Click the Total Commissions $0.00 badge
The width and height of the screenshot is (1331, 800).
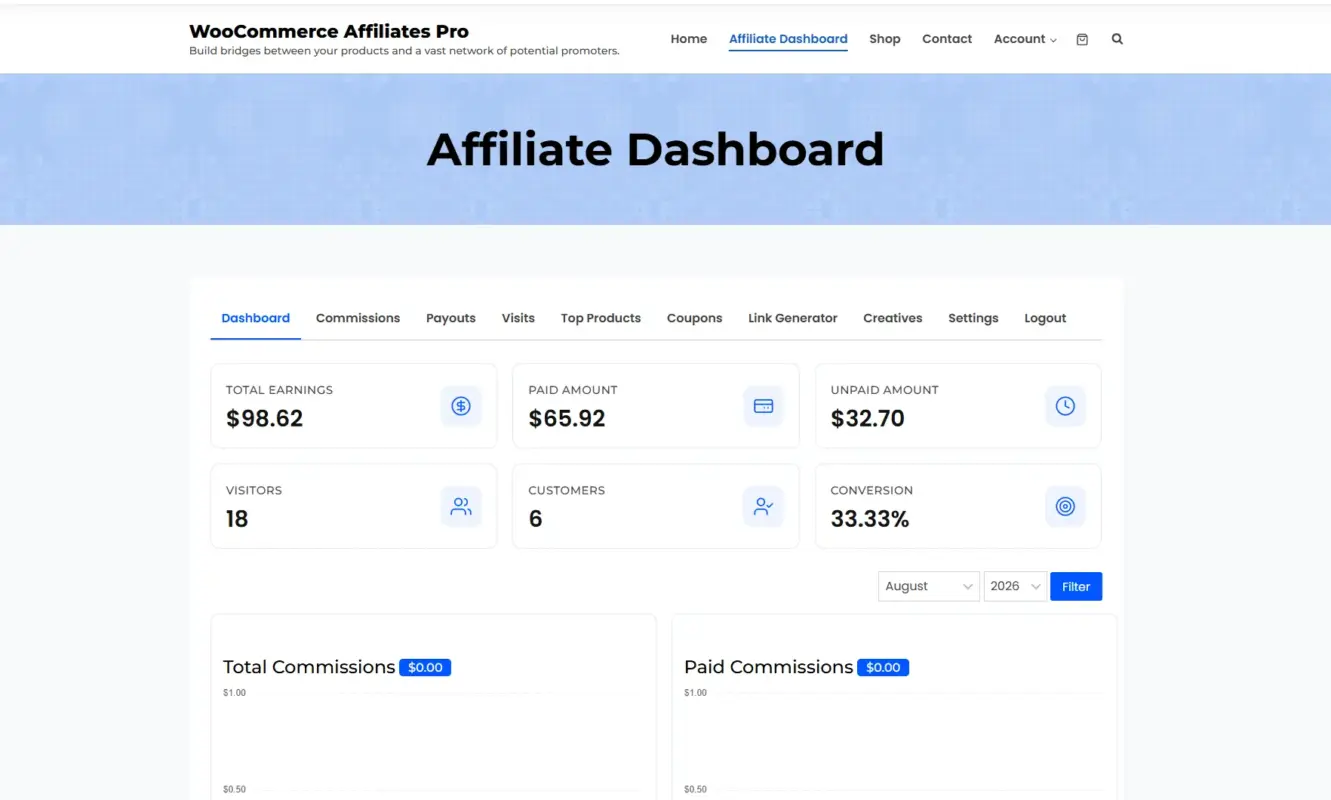(425, 667)
